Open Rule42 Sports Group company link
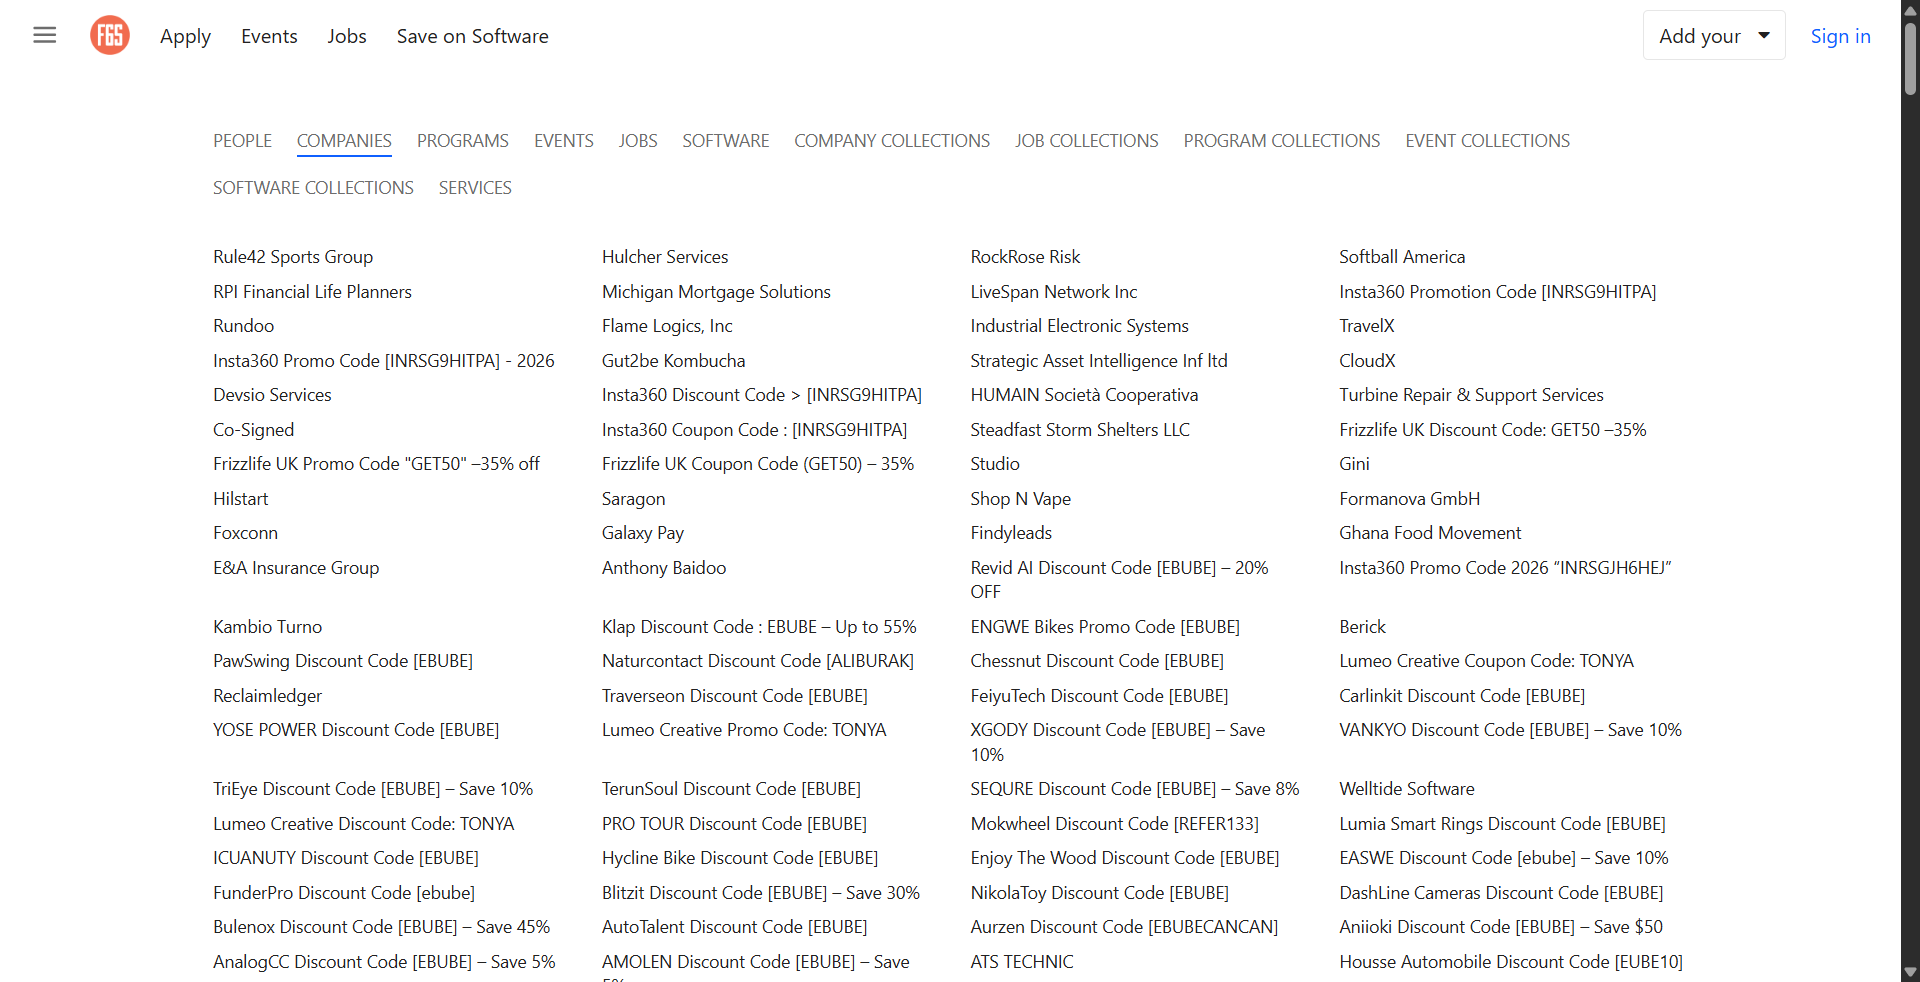 tap(293, 257)
